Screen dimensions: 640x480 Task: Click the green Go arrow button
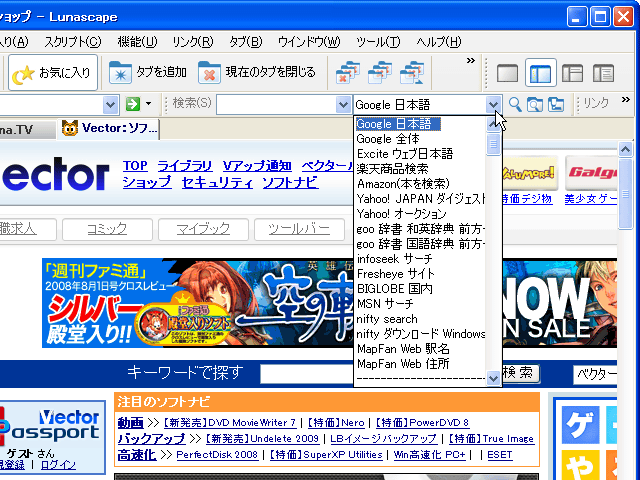tap(133, 104)
